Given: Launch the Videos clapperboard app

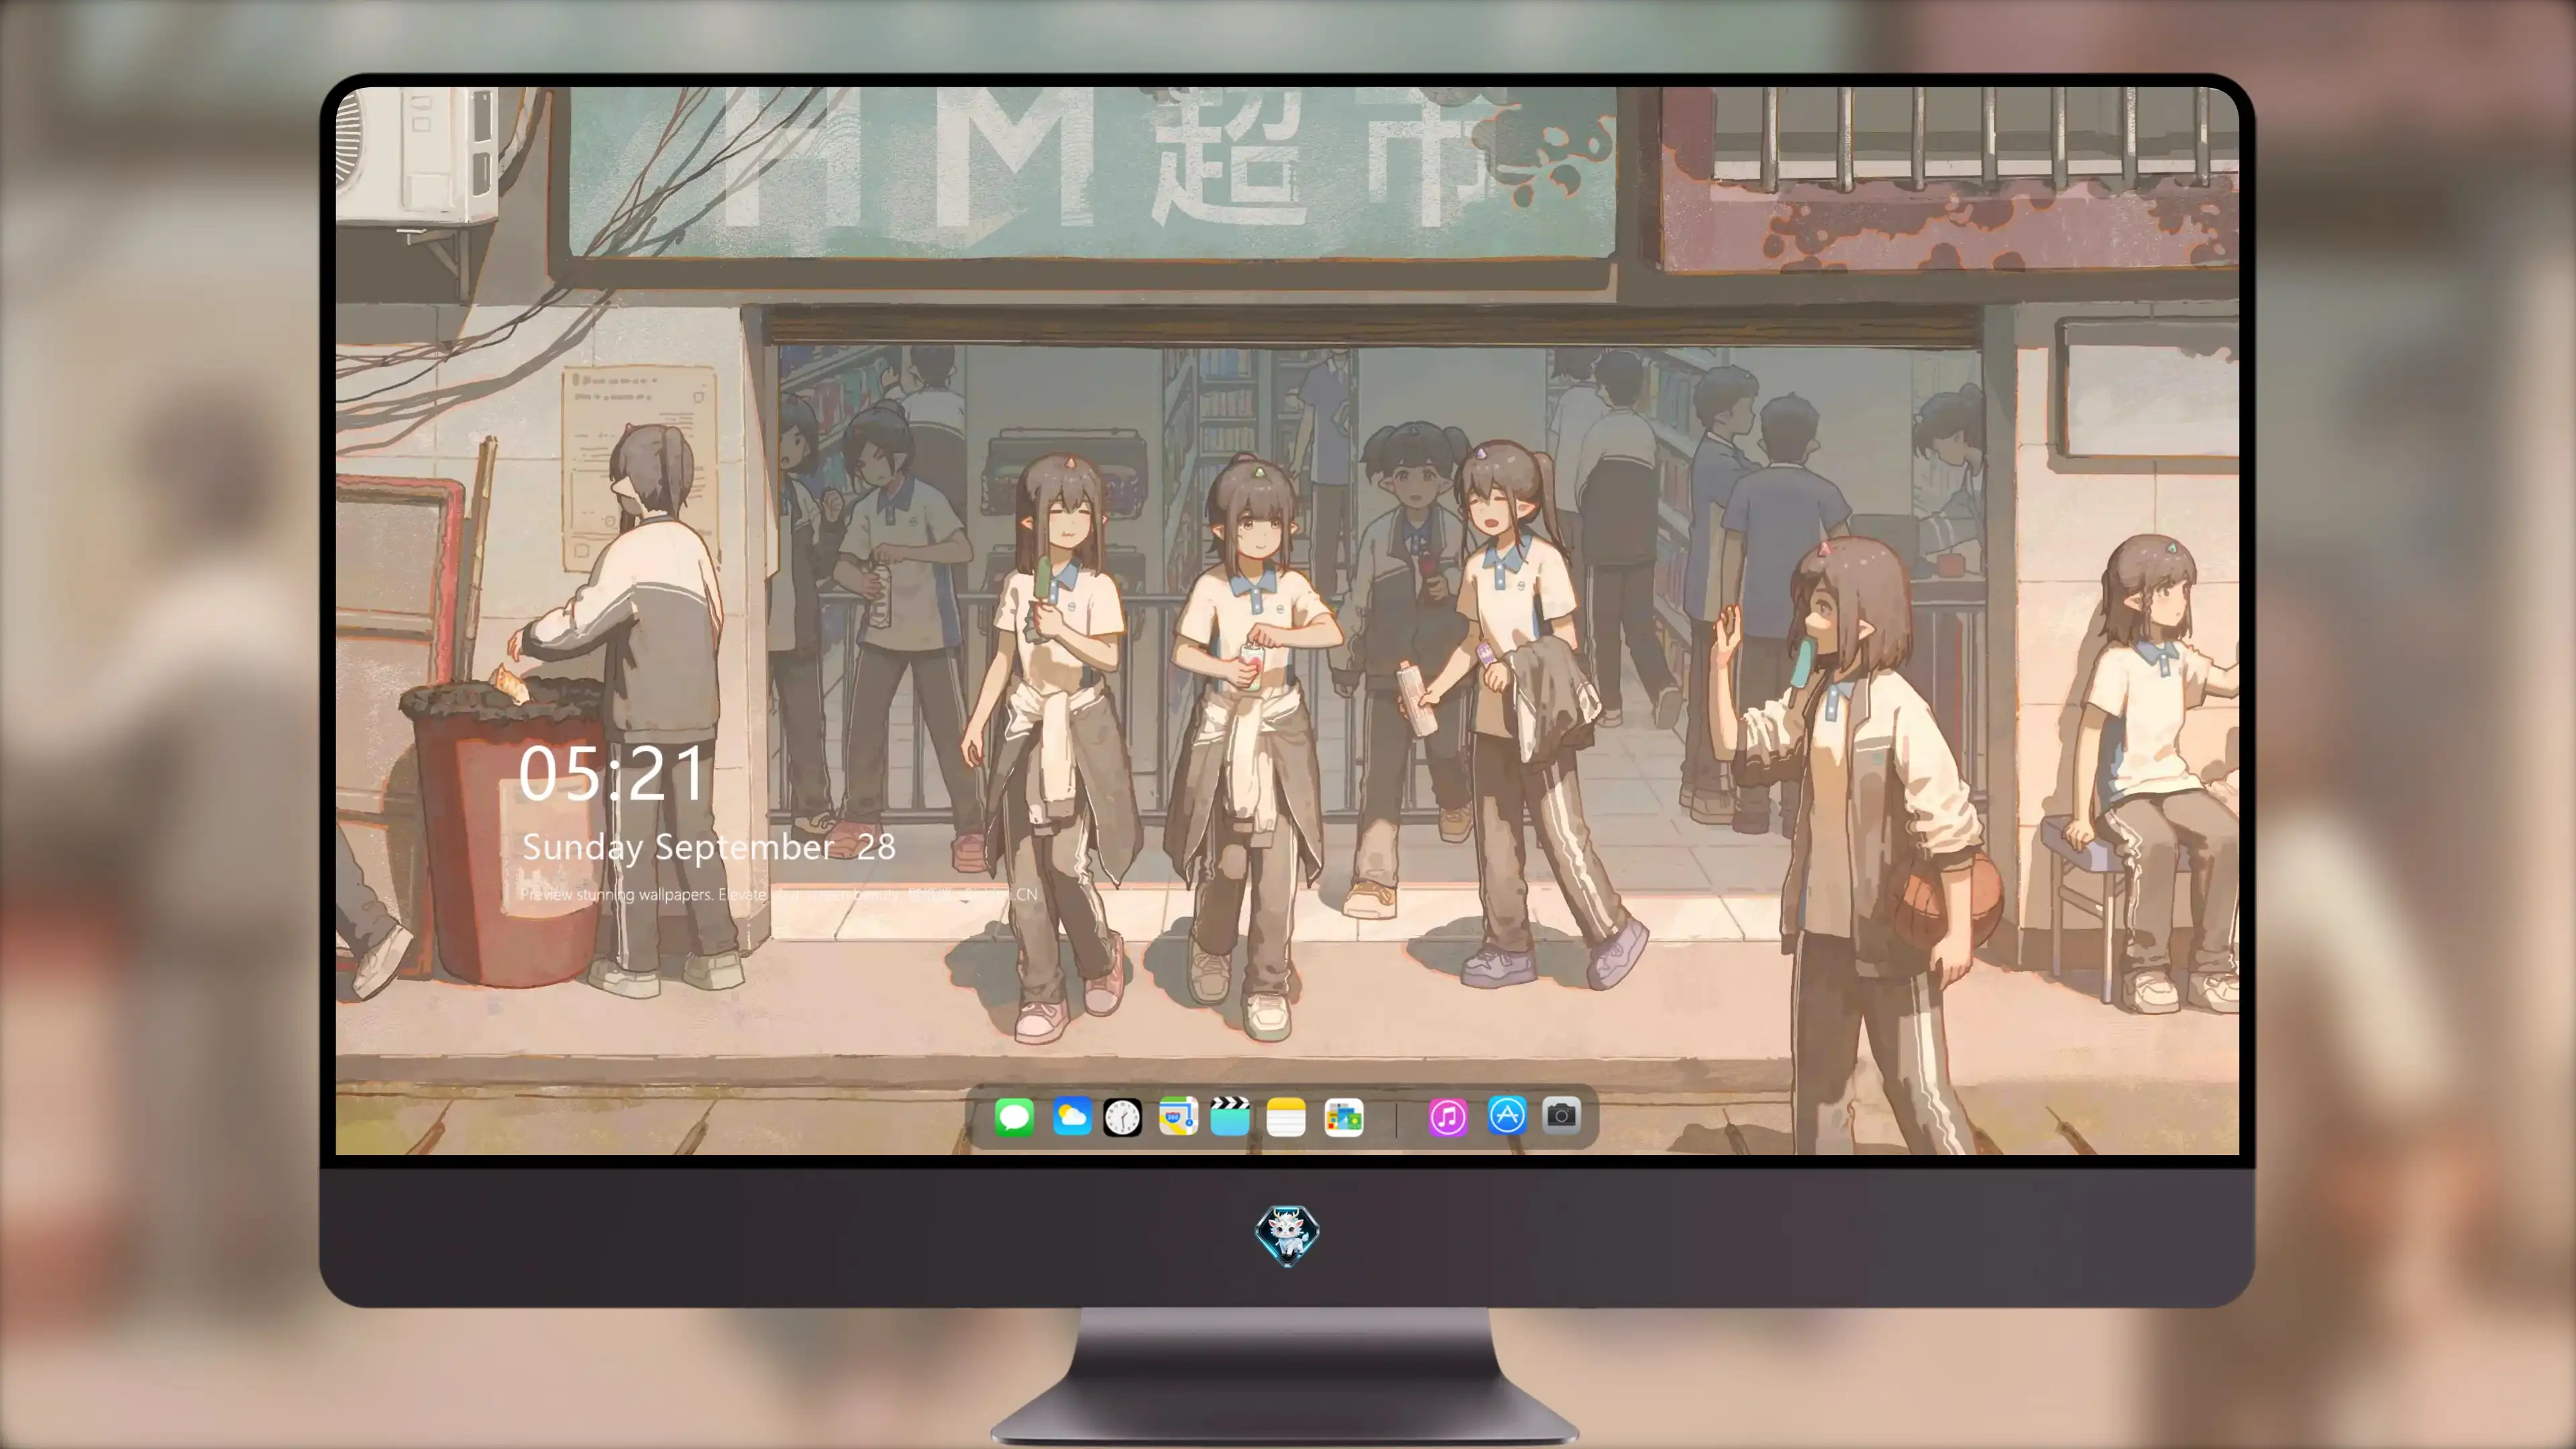Looking at the screenshot, I should (x=1230, y=1116).
